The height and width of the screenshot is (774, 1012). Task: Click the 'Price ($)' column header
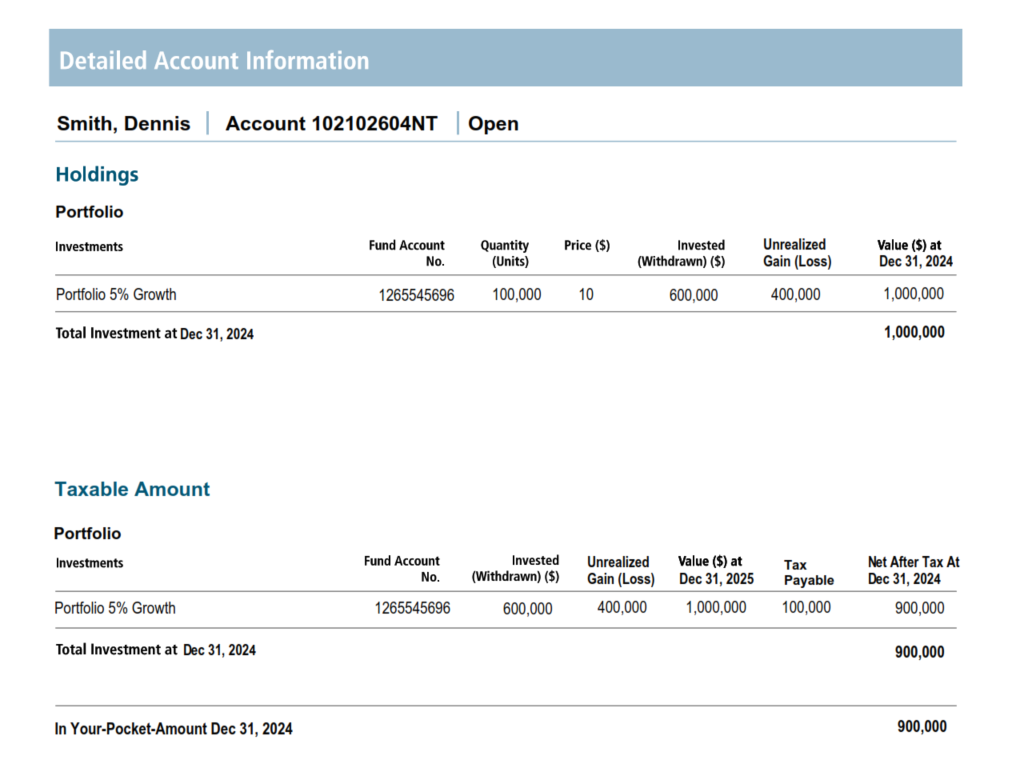point(587,245)
